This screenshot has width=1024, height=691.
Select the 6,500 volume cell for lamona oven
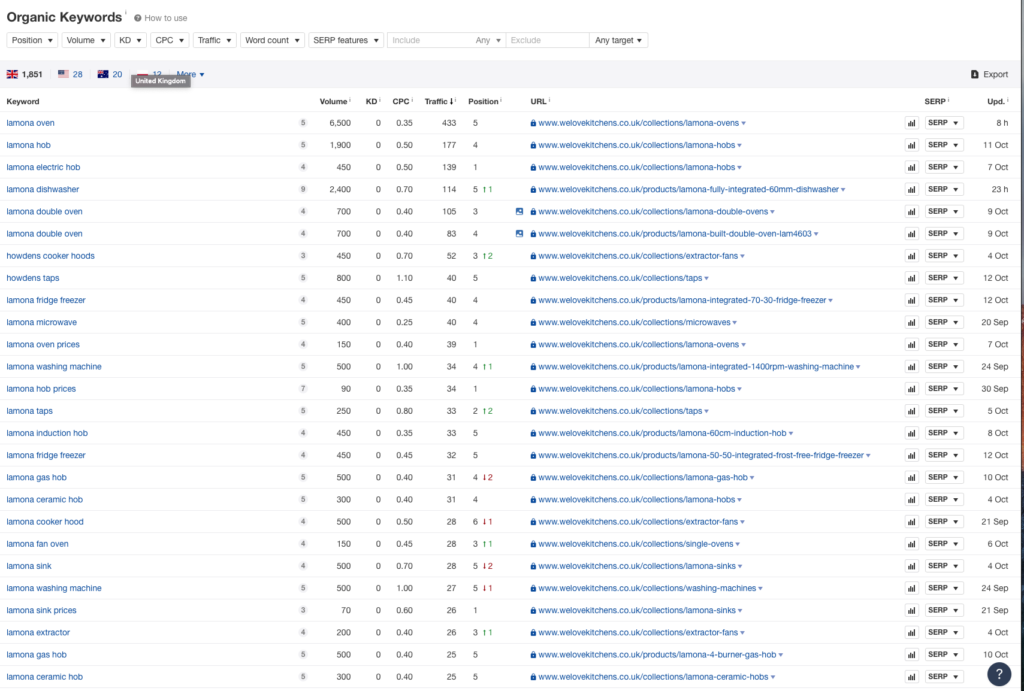340,123
